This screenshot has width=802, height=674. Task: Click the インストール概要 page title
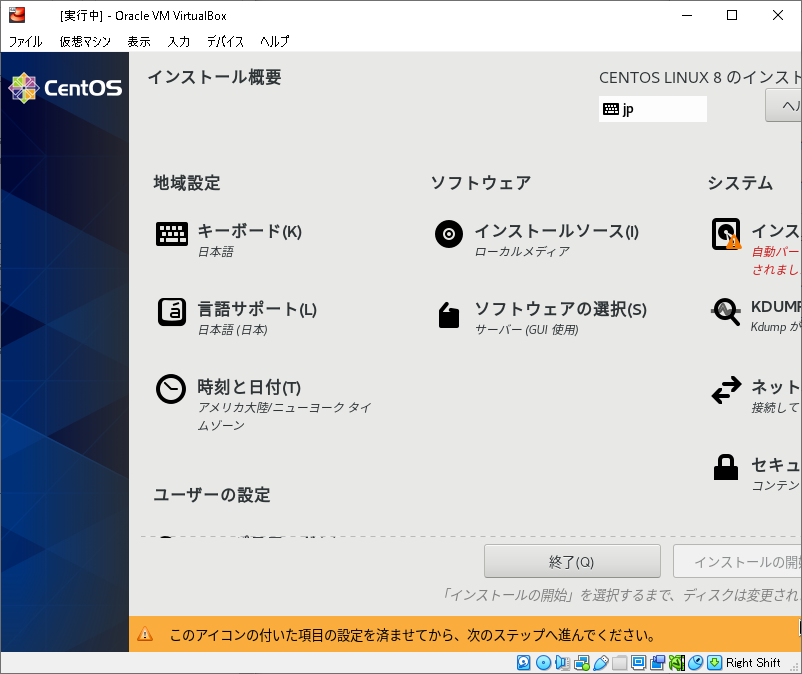click(x=215, y=77)
